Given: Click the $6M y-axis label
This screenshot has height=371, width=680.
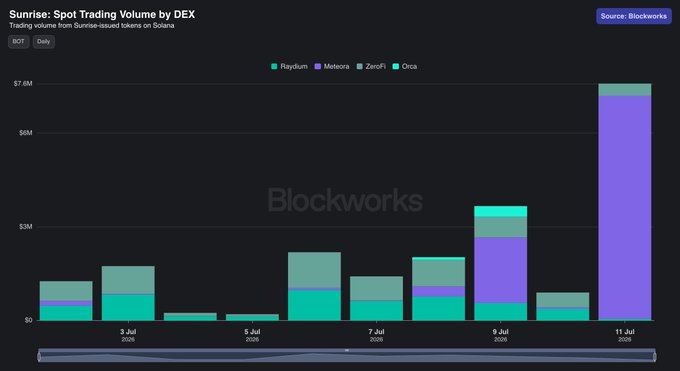Looking at the screenshot, I should (x=26, y=133).
